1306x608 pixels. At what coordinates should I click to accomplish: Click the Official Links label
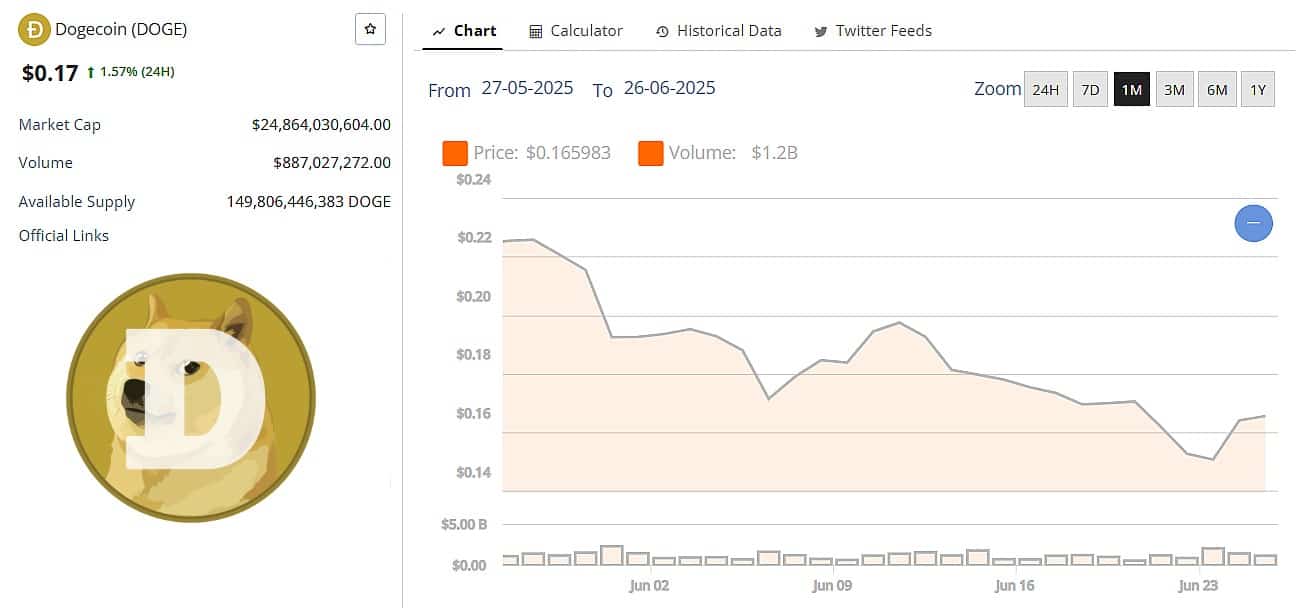tap(64, 236)
